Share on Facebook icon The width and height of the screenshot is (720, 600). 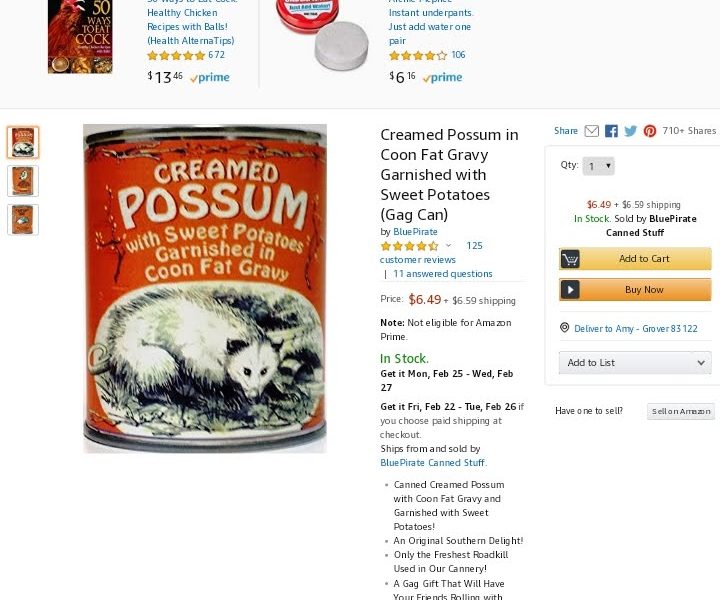pos(611,131)
